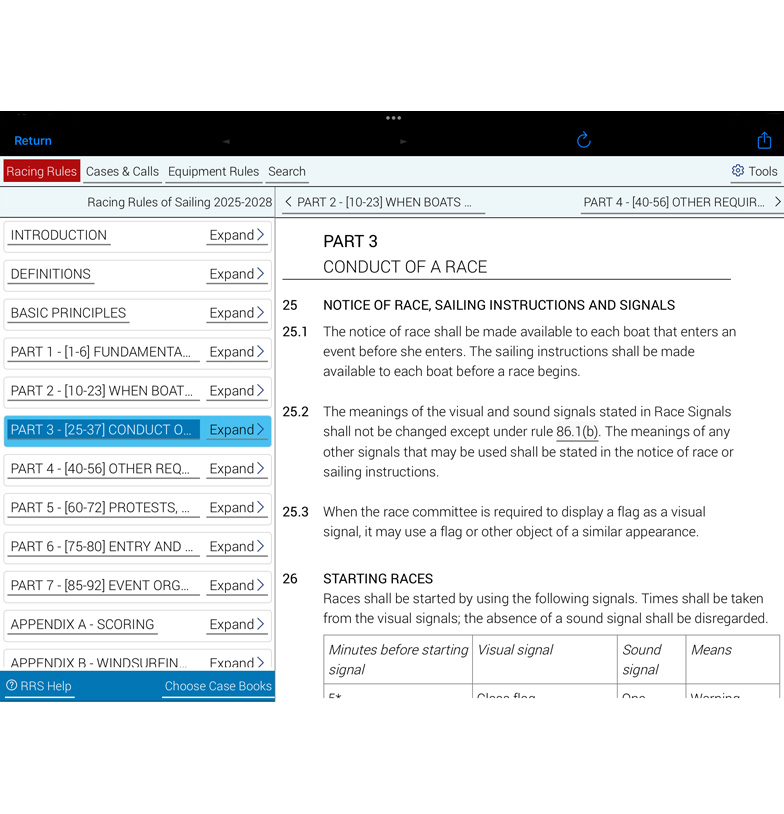784x814 pixels.
Task: Switch to Cases & Calls tab
Action: (122, 171)
